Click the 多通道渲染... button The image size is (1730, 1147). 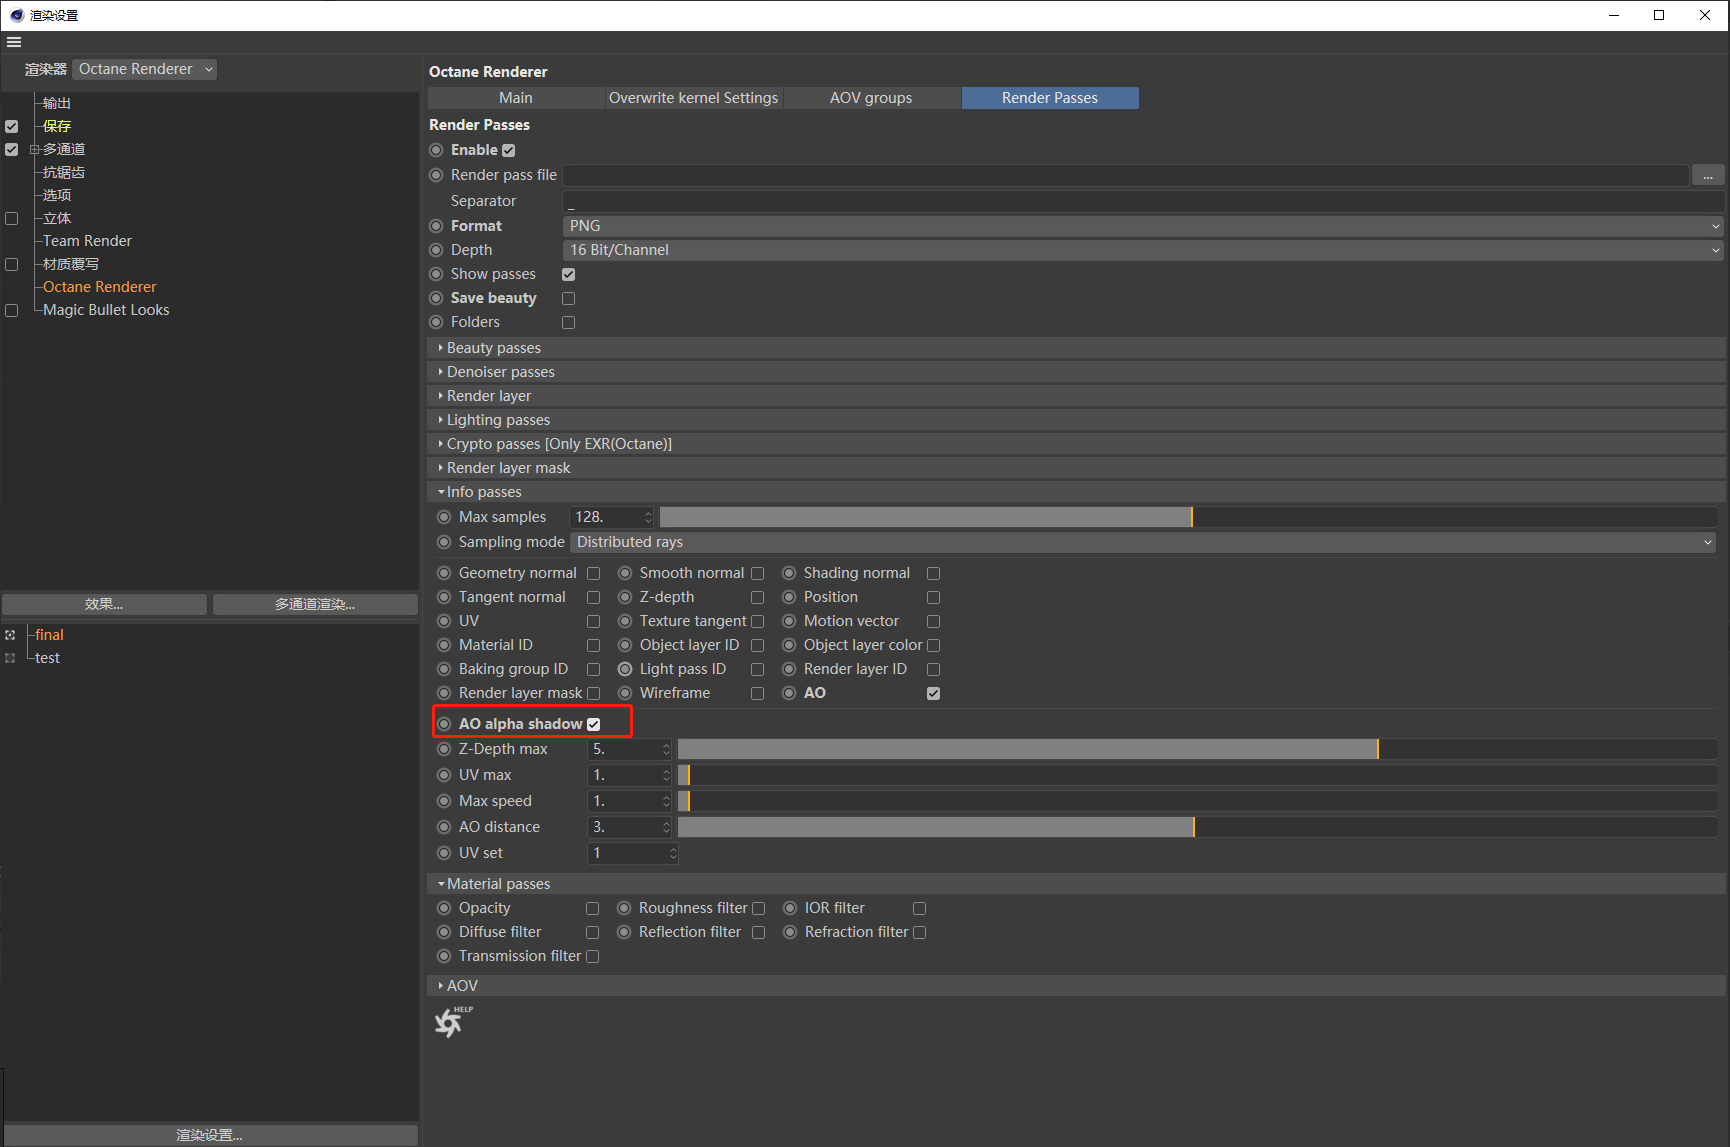point(315,604)
